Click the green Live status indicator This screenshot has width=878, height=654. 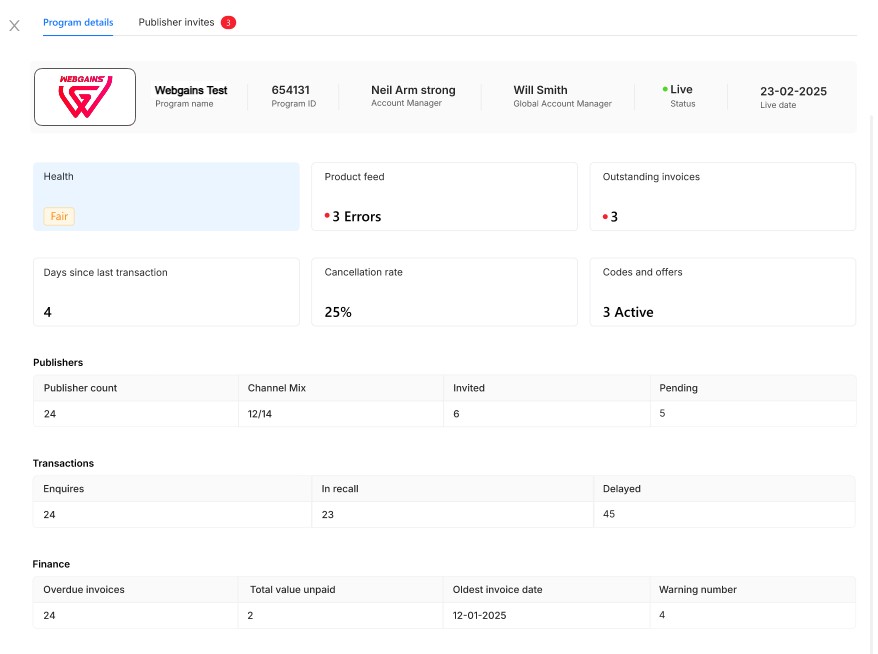coord(665,90)
